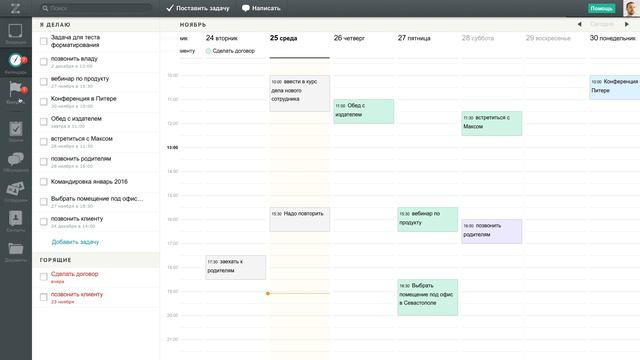This screenshot has width=640, height=360.
Task: Open the 'встретиться с Максом' calendar event
Action: pos(491,123)
